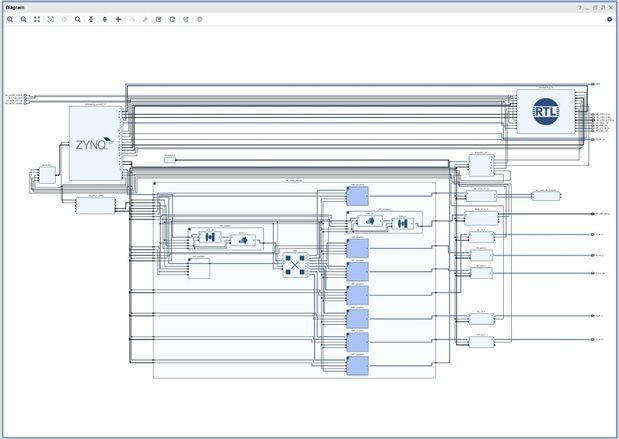Image resolution: width=619 pixels, height=439 pixels.
Task: Click the Search magnifier in diagram toolbar
Action: 77,19
